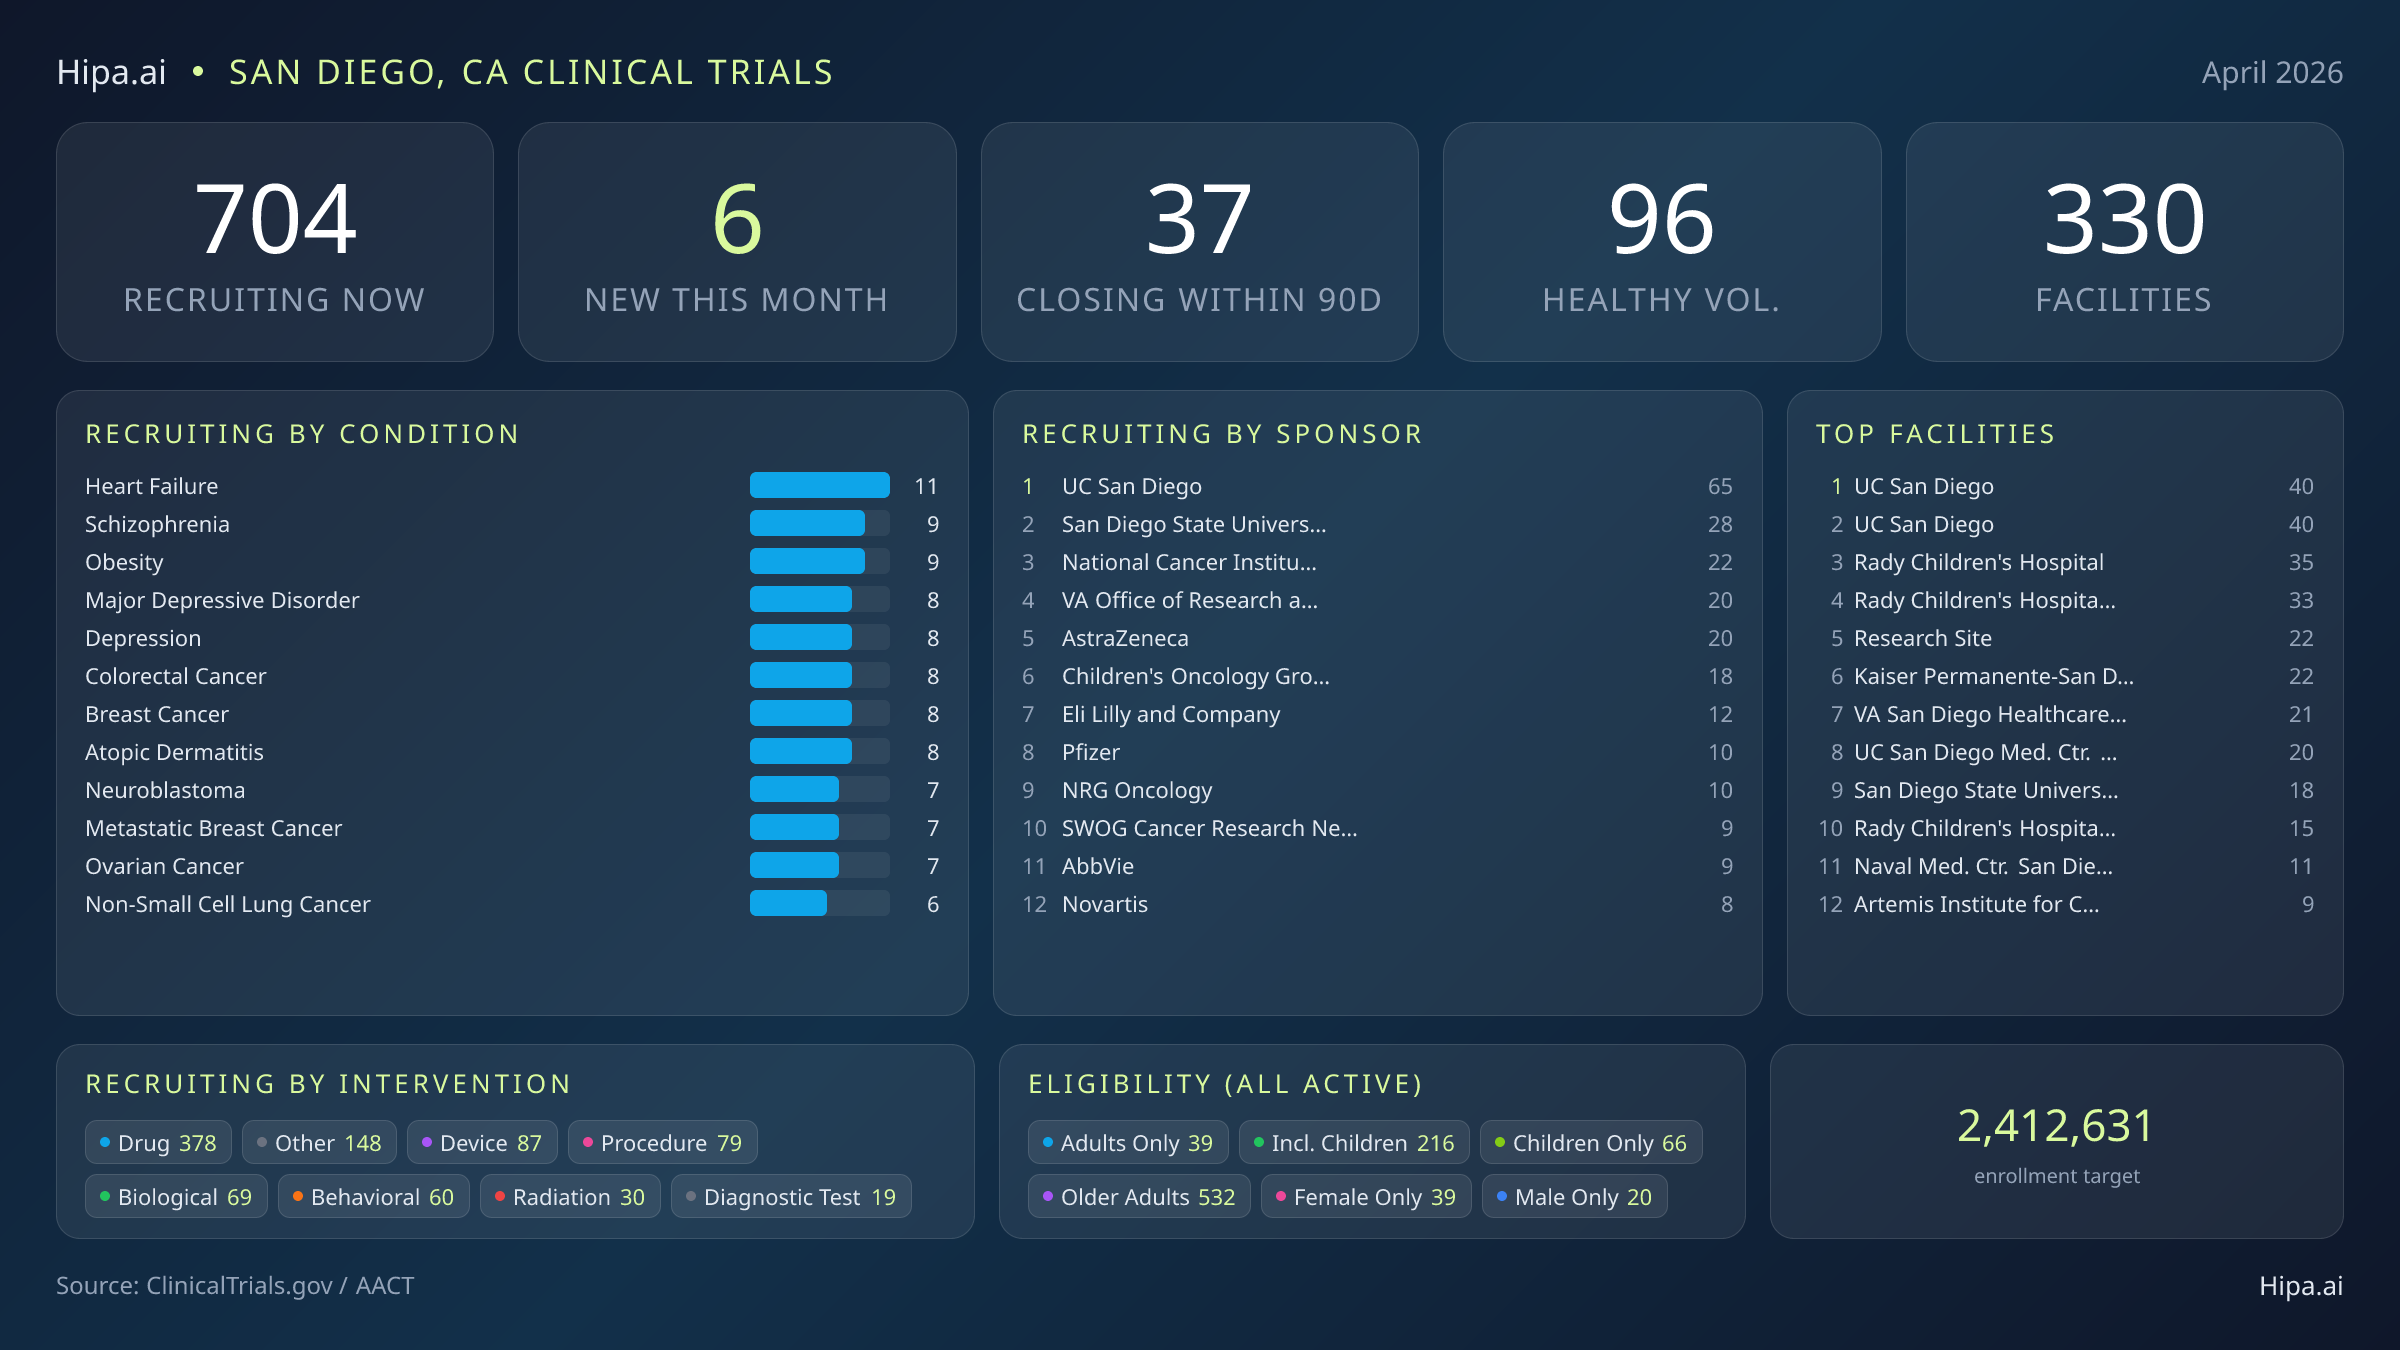Select the Older Adults 532 chip
The height and width of the screenshot is (1350, 2400).
[x=1139, y=1196]
